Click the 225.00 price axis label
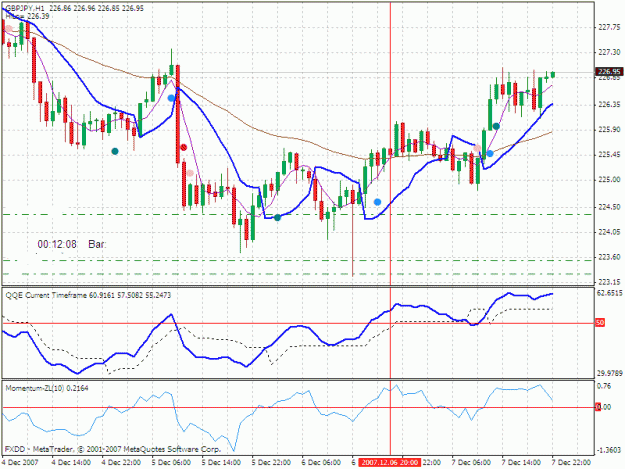625x469 pixels. pos(609,180)
